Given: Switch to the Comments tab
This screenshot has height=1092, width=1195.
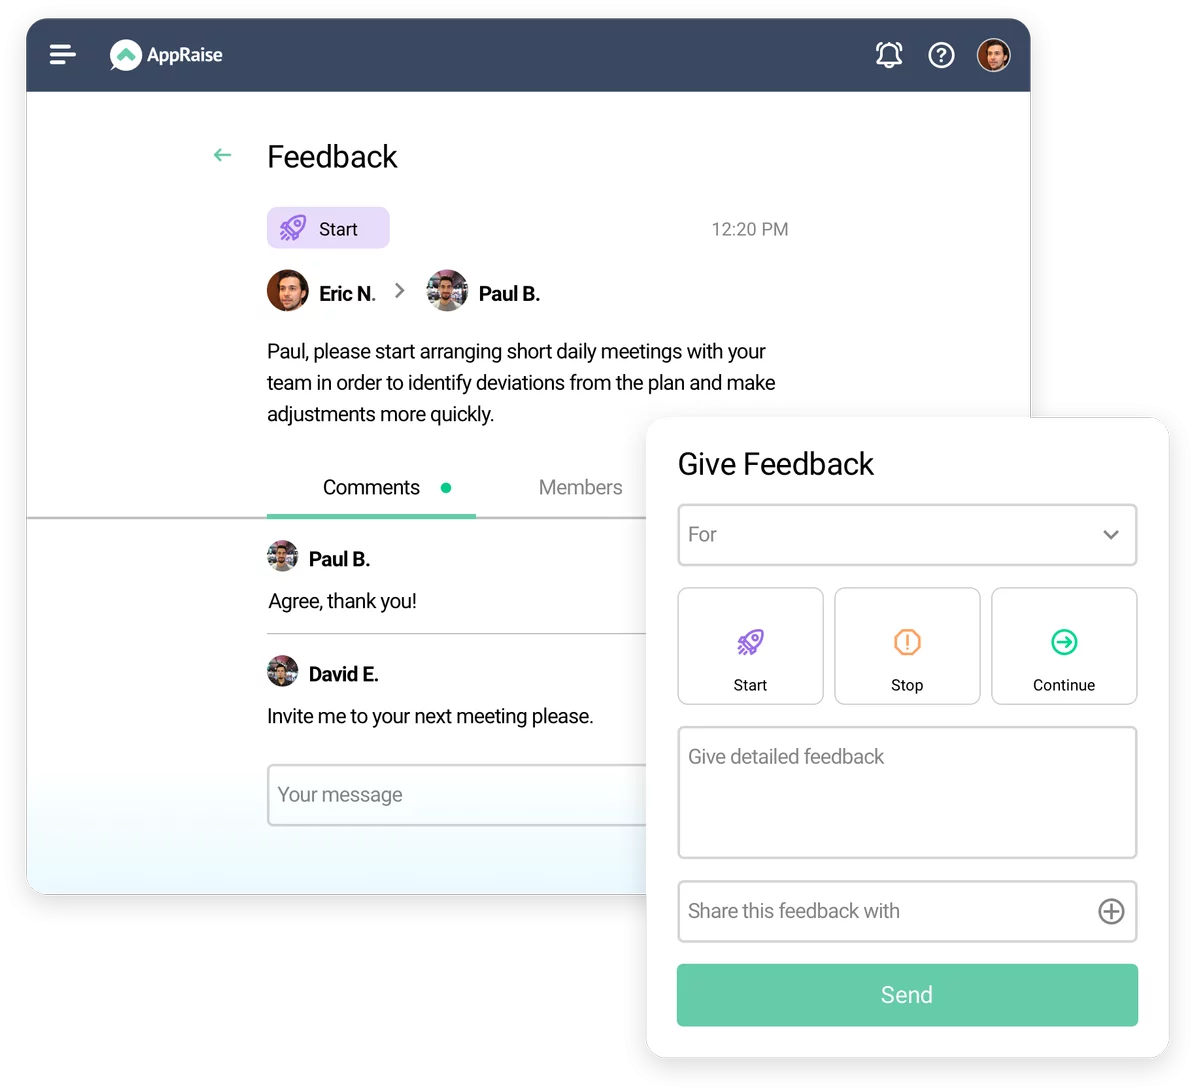Looking at the screenshot, I should (x=371, y=488).
